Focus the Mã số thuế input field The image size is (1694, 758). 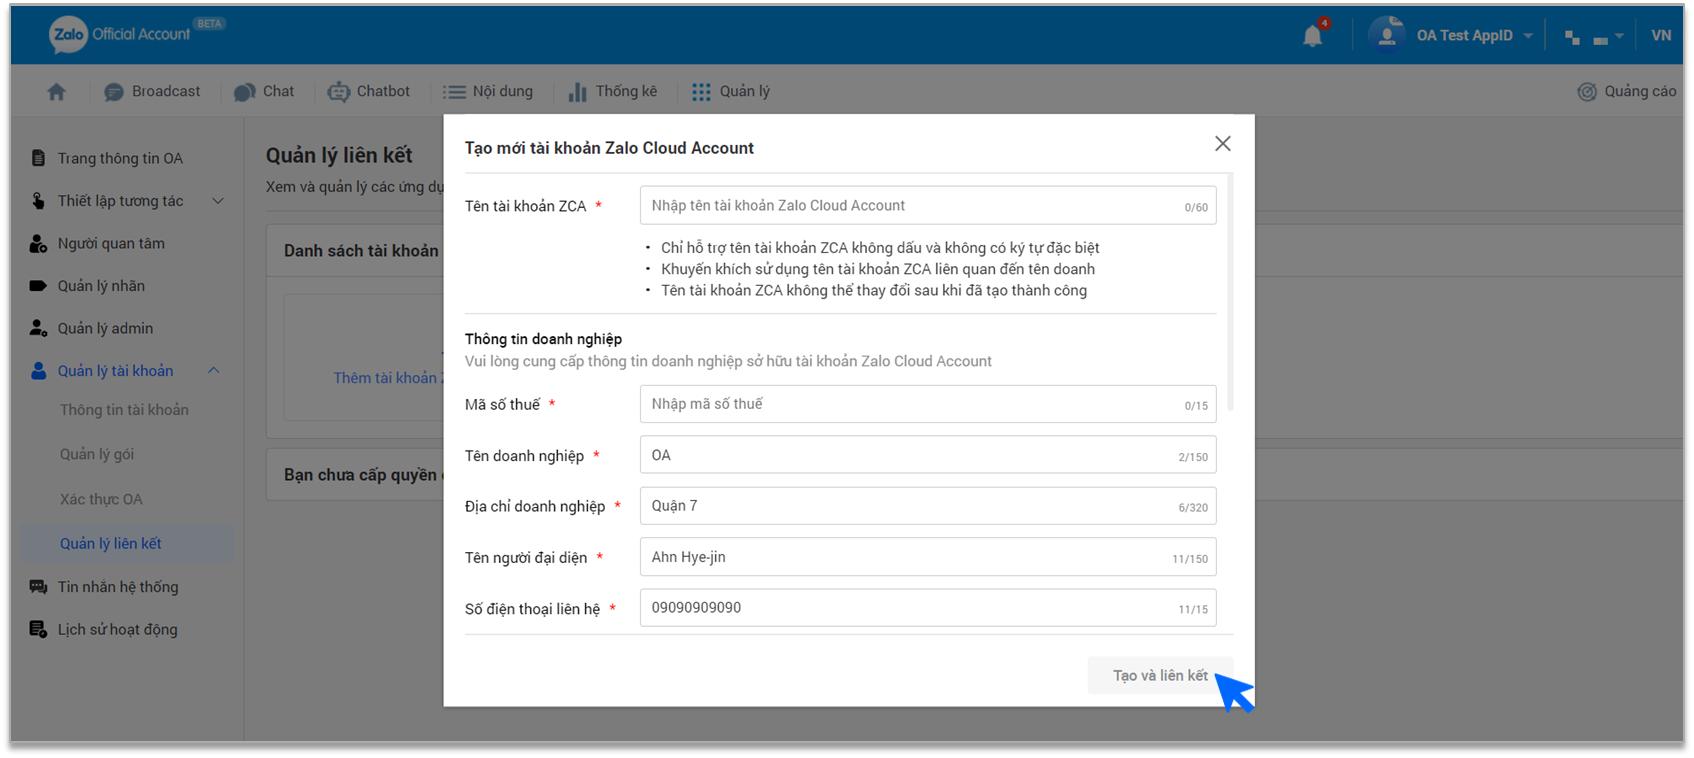point(928,404)
